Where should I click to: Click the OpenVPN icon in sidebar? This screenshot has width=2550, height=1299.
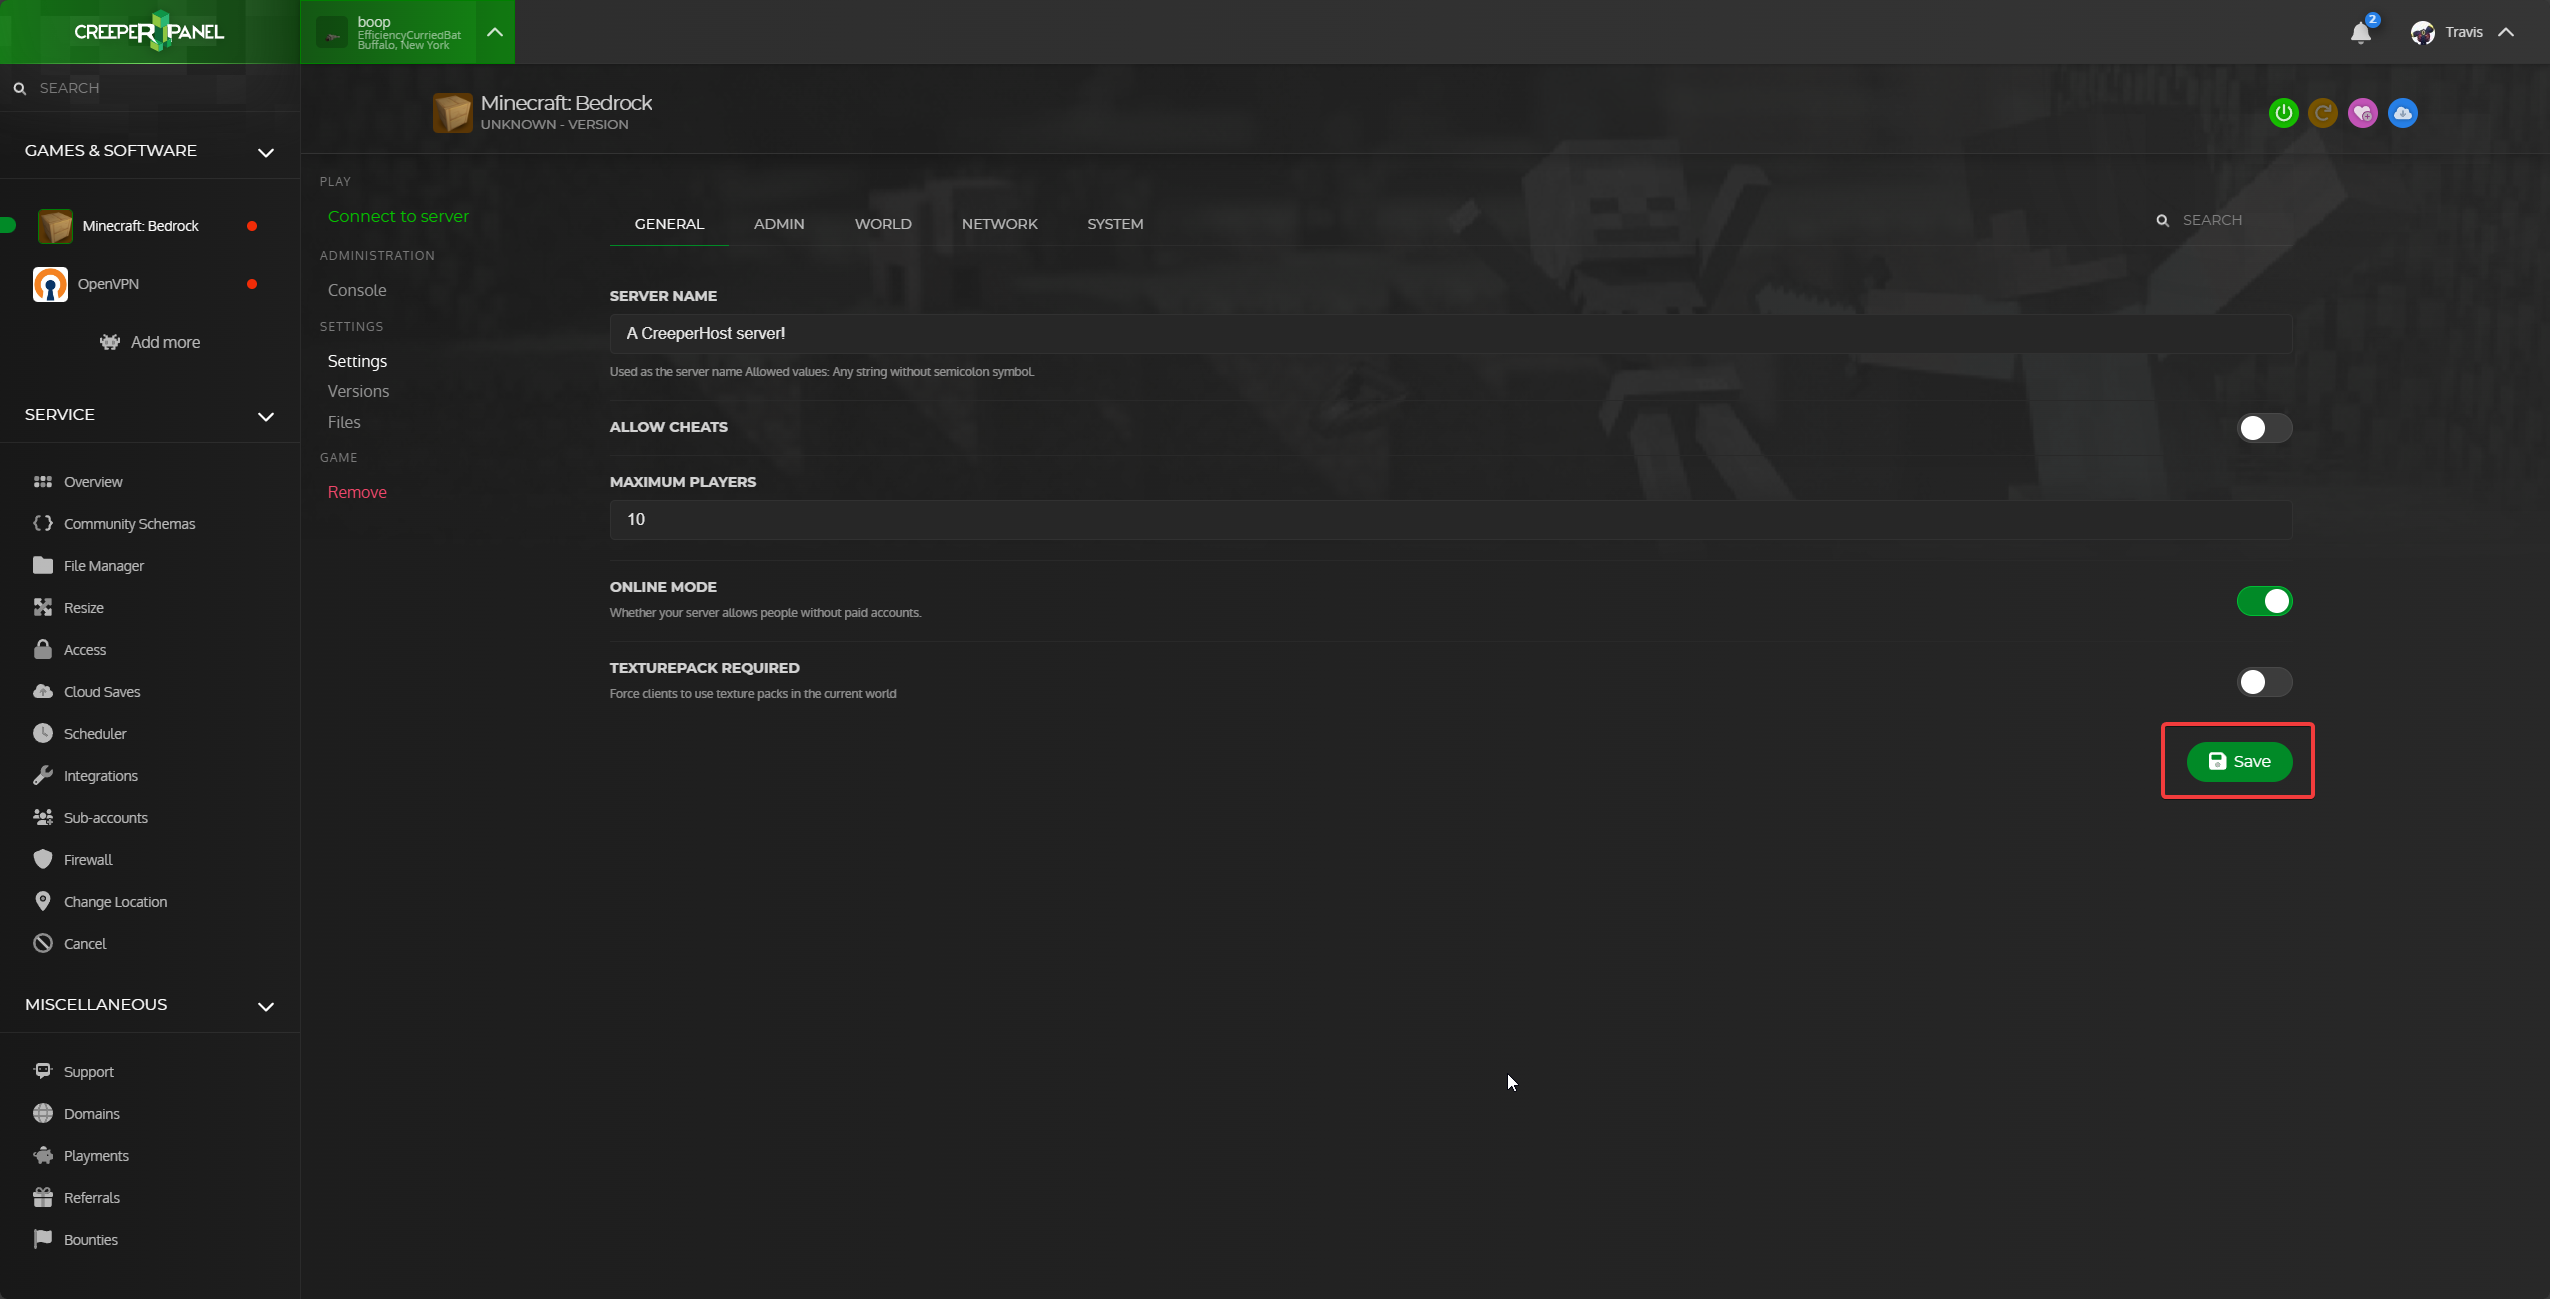point(51,284)
